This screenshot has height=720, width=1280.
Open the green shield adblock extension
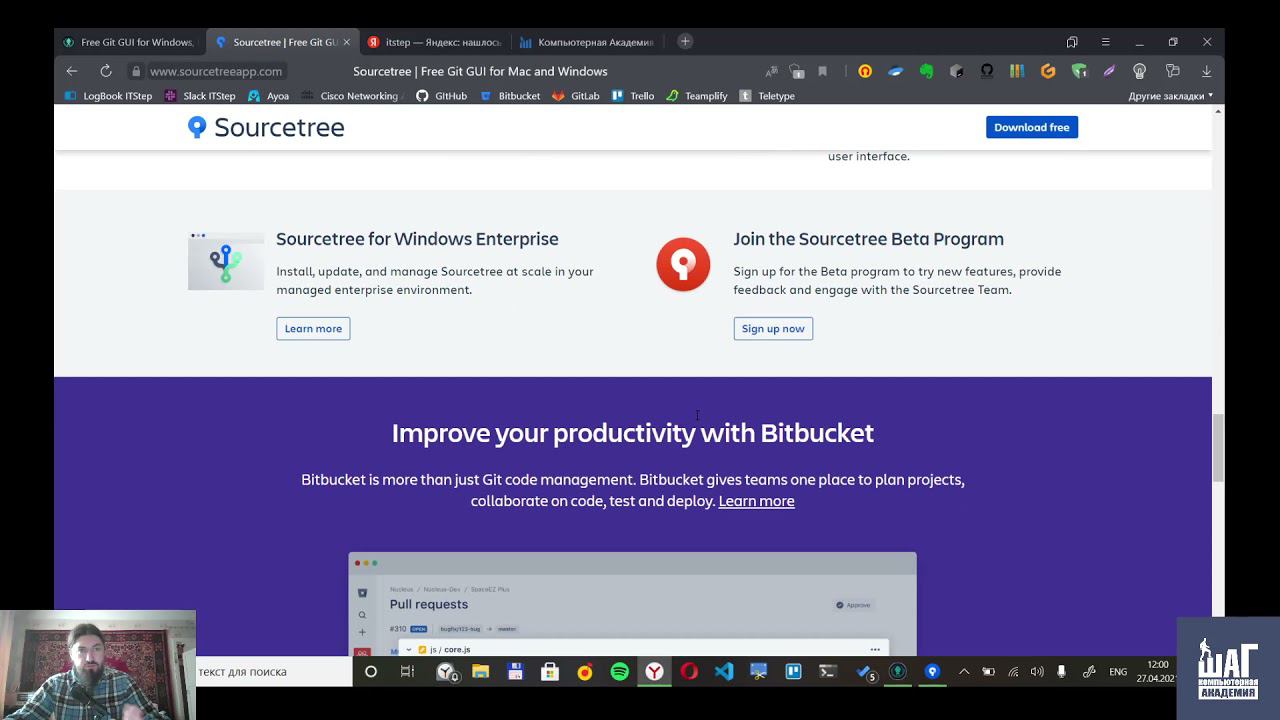point(1079,71)
